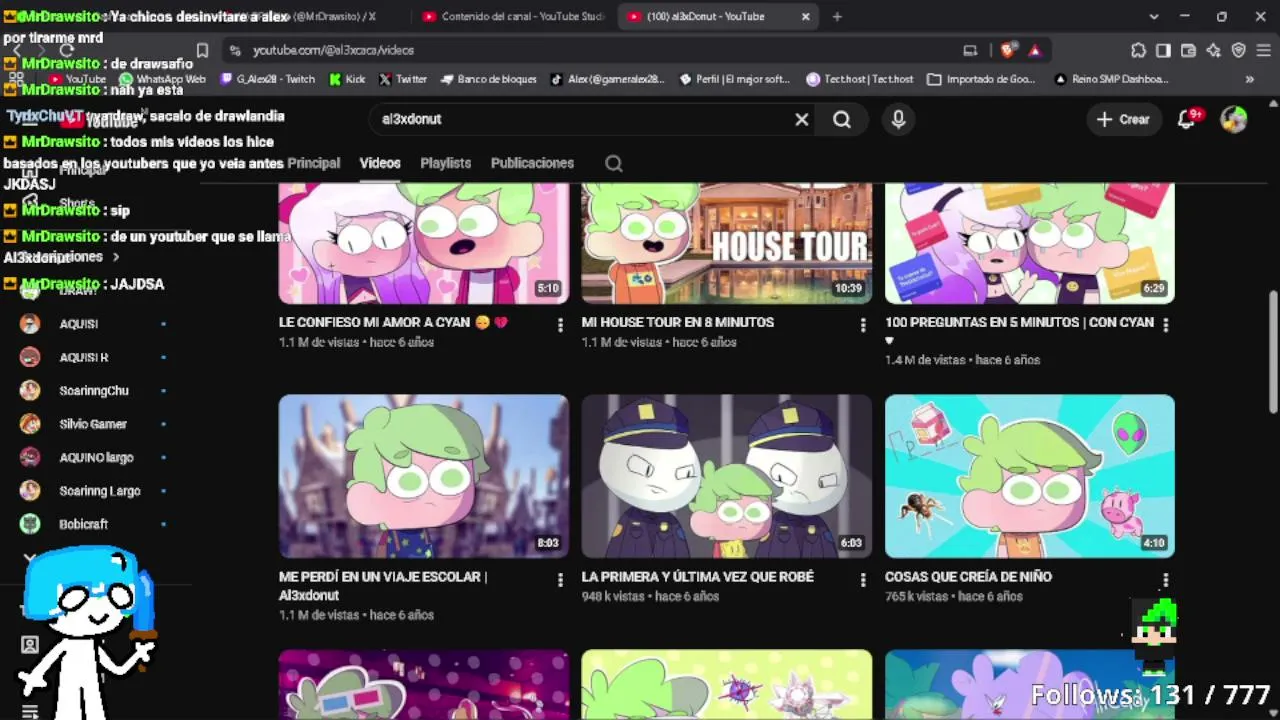This screenshot has width=1280, height=720.
Task: Open Brave VPN shield icon
Action: pos(1238,50)
